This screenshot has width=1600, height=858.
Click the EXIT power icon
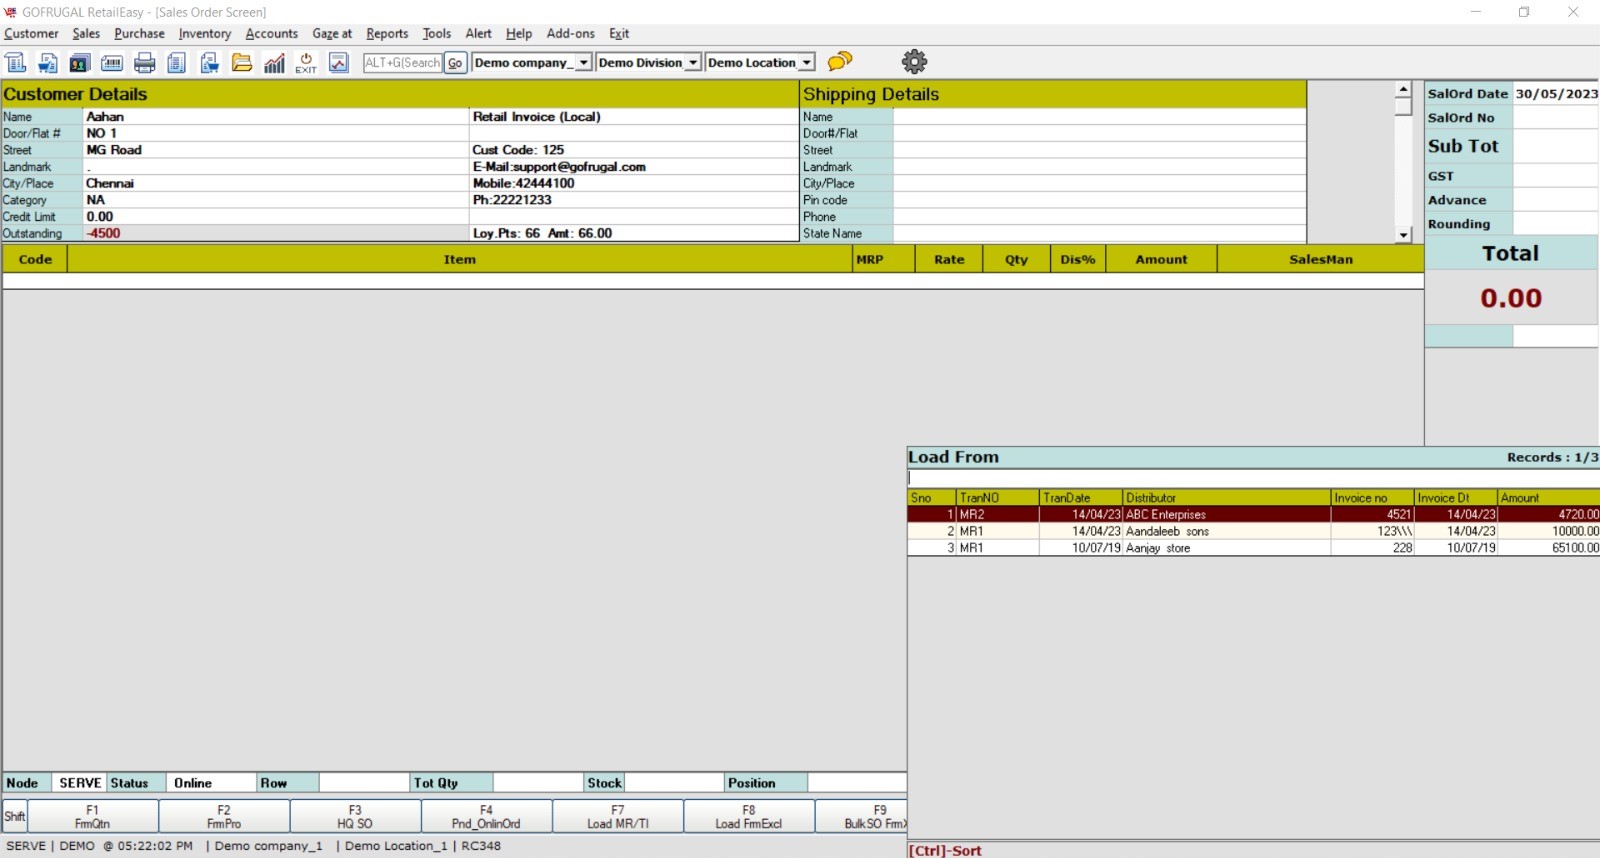click(x=306, y=62)
